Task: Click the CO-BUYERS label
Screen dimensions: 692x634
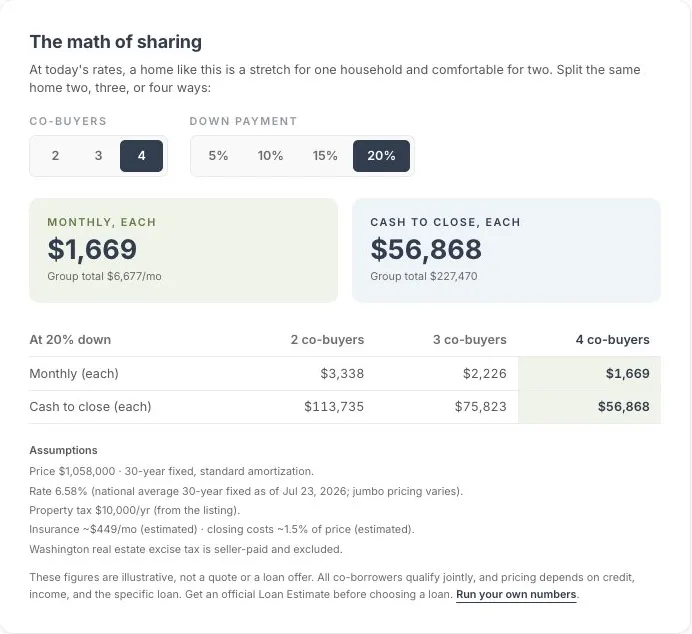Action: 68,121
